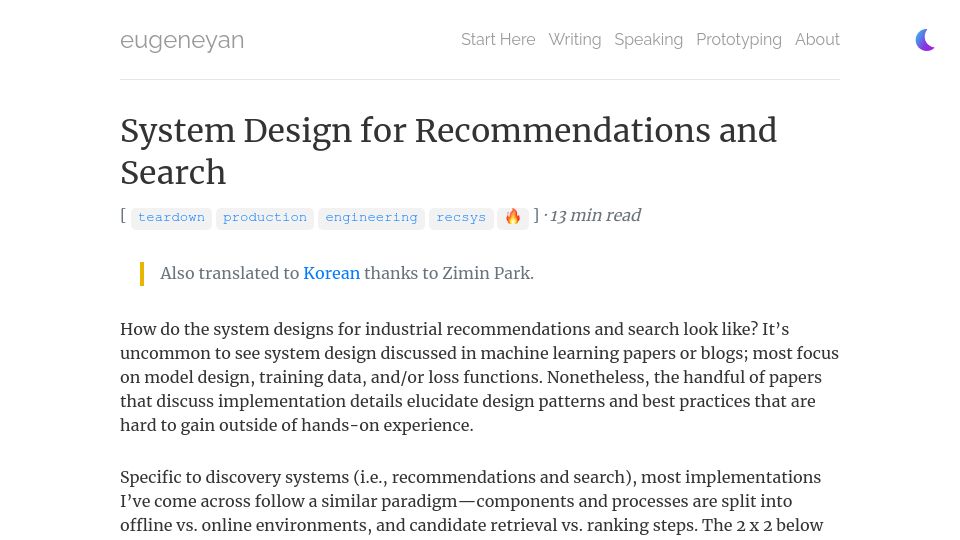The width and height of the screenshot is (960, 540).
Task: Select the teardown tag
Action: point(171,218)
